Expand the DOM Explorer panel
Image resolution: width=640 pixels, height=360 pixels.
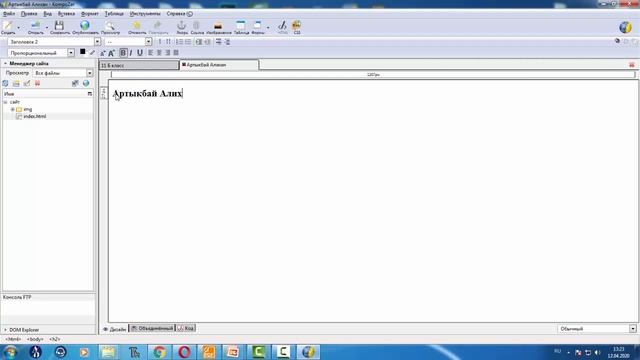click(6, 330)
